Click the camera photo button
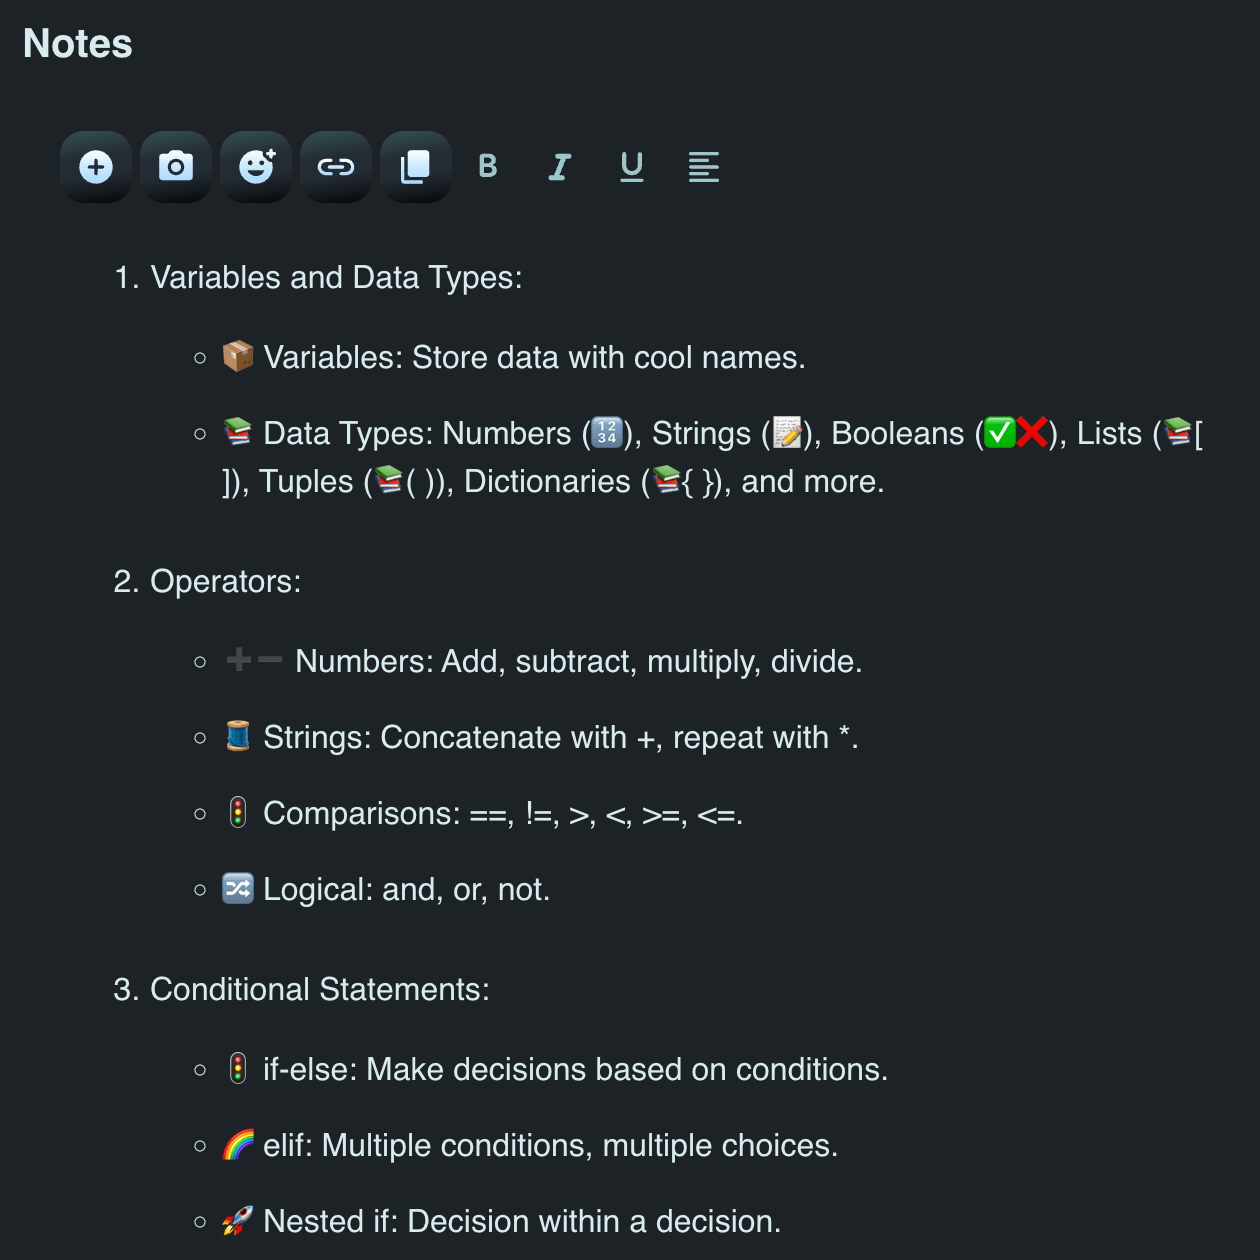Screen dimensions: 1260x1260 coord(176,167)
